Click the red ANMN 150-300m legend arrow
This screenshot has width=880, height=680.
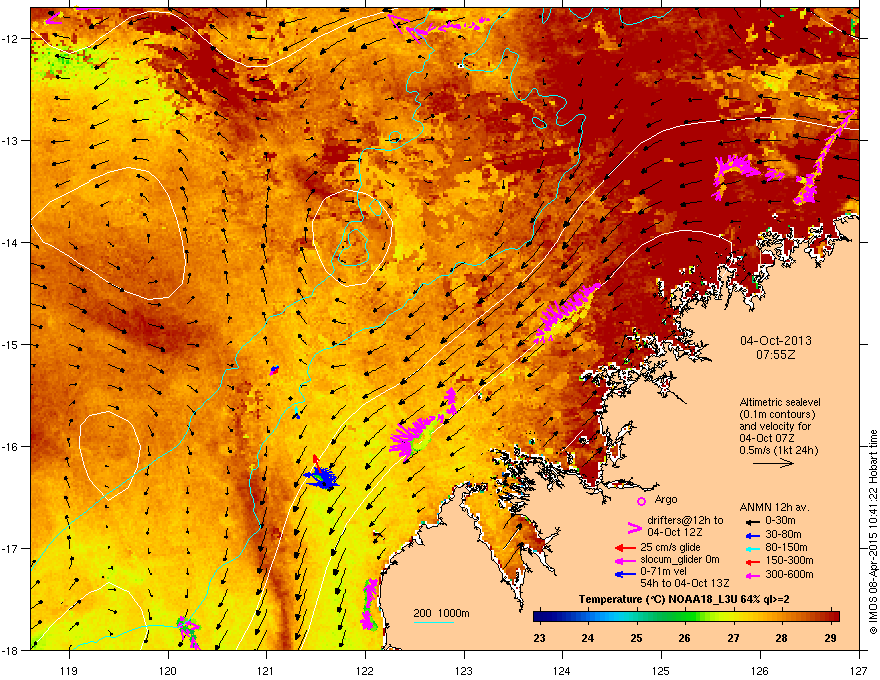click(x=752, y=561)
